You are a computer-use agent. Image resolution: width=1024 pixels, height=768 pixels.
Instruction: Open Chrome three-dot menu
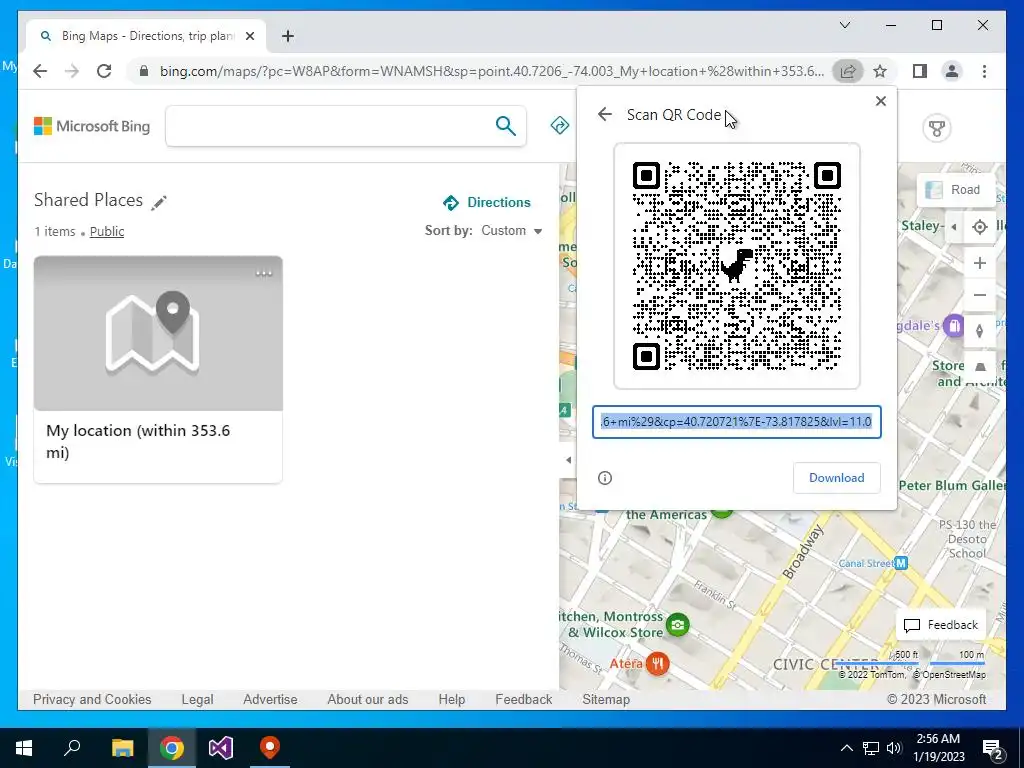[x=984, y=71]
